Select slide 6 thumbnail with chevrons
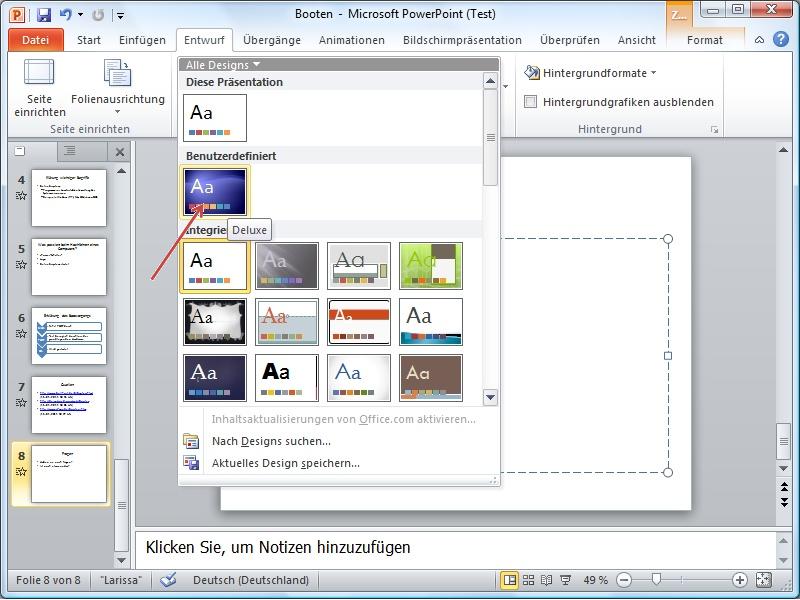Screen dimensions: 800x600 pos(69,336)
